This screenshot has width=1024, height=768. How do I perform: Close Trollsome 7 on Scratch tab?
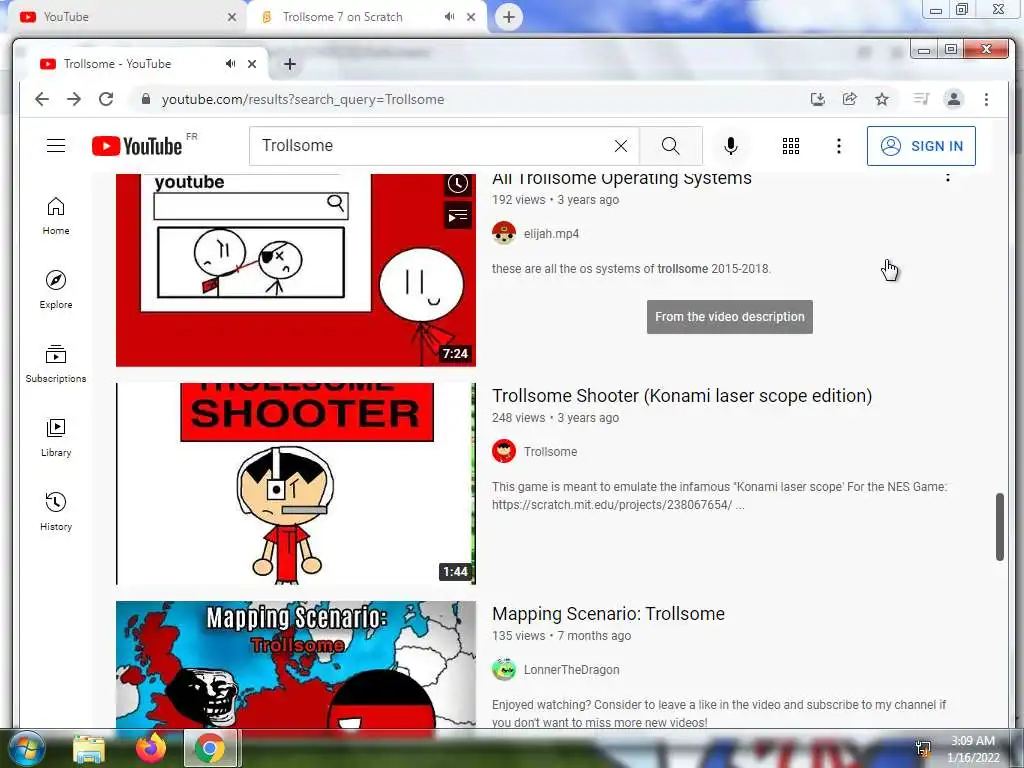[x=471, y=17]
